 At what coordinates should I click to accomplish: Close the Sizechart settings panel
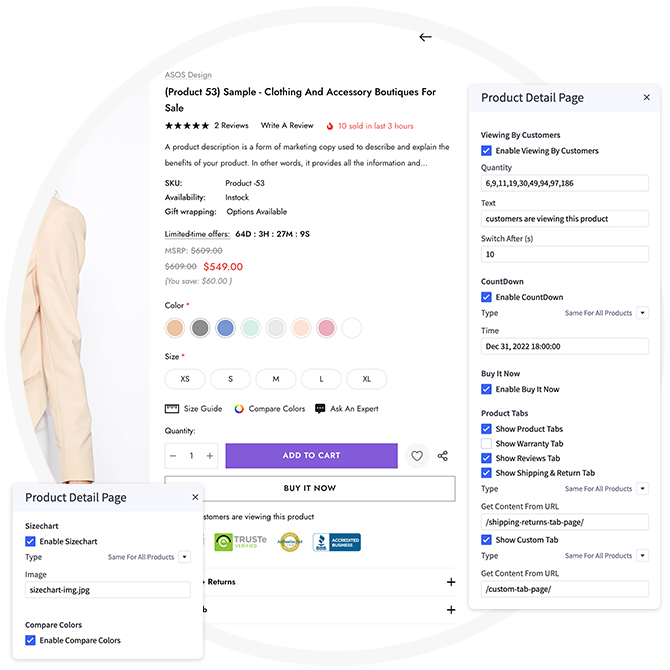195,497
